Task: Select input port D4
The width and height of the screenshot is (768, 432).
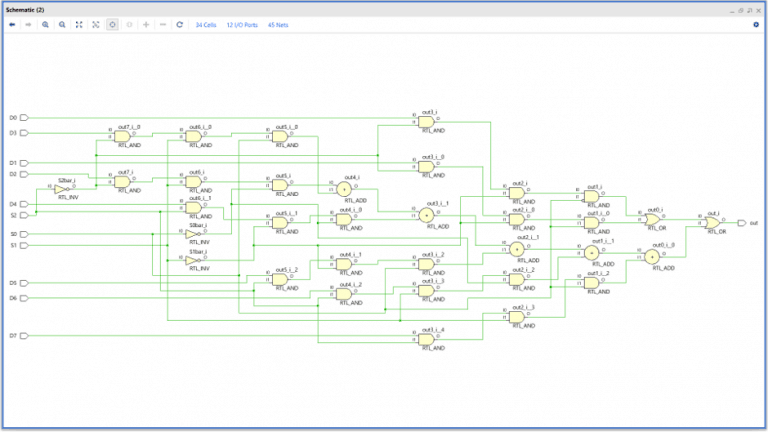Action: [24, 204]
